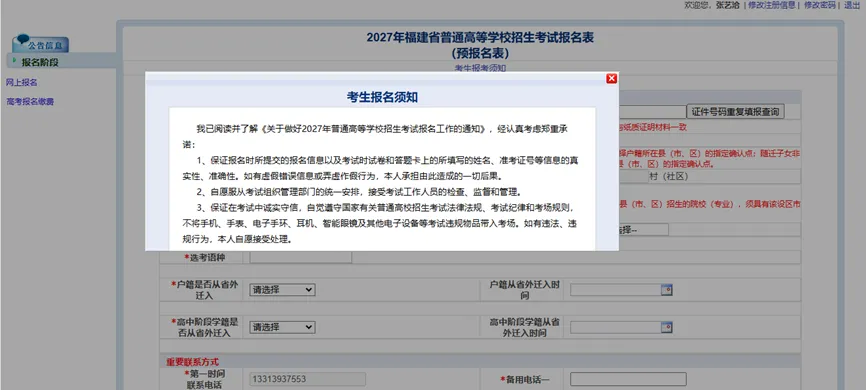The height and width of the screenshot is (390, 866).
Task: Click 证件号码重复填报查询 button
Action: tap(735, 112)
